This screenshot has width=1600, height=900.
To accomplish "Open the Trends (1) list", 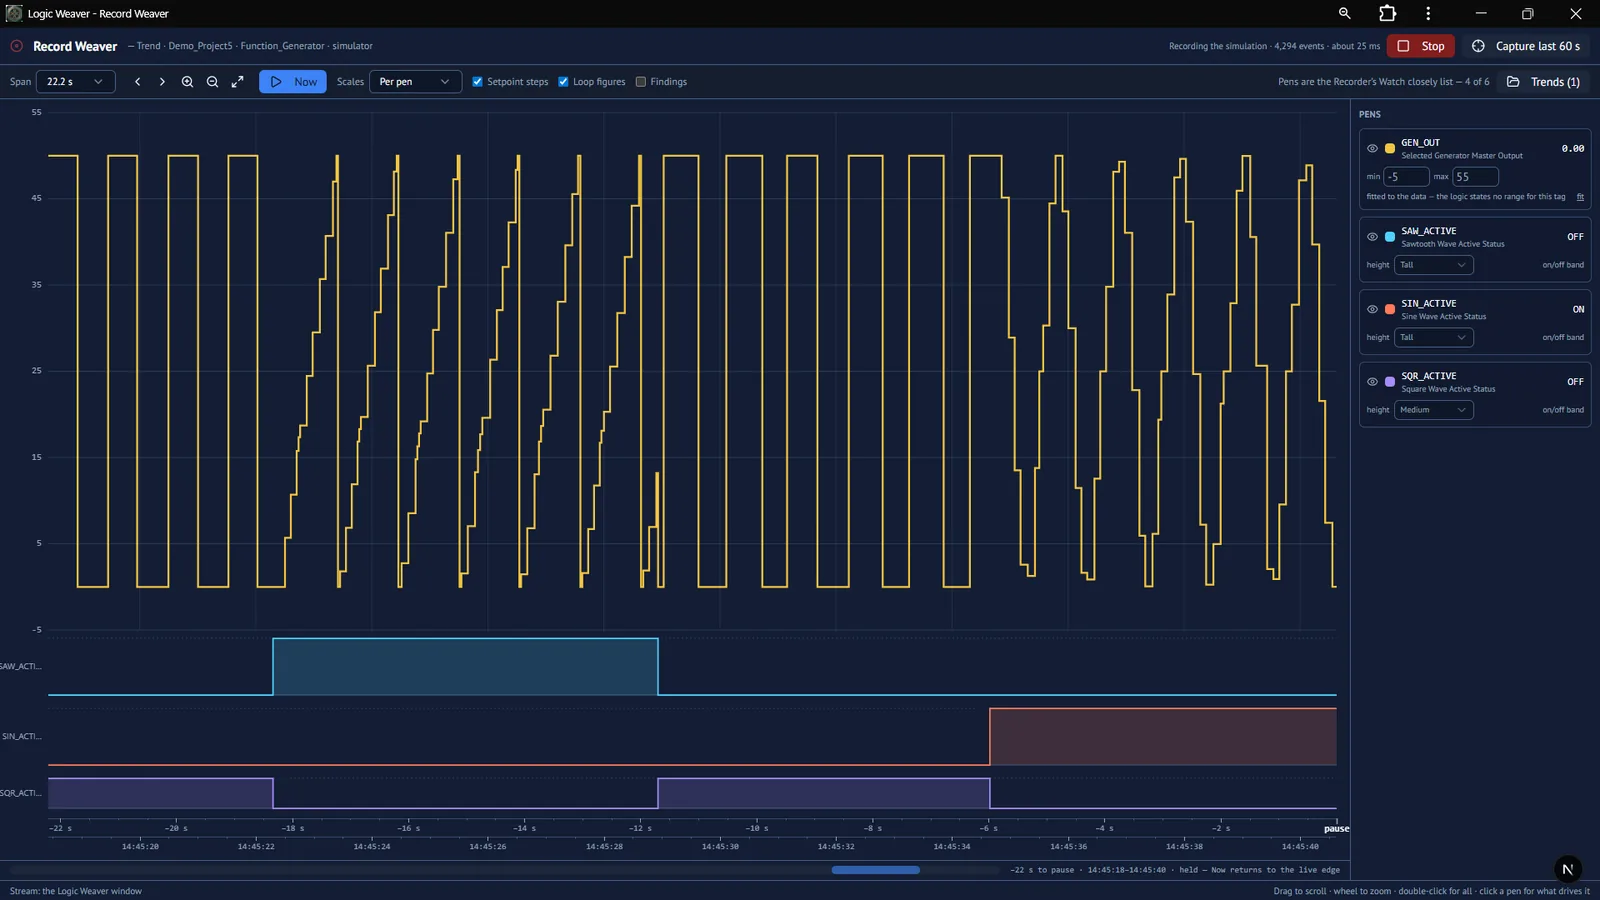I will (1544, 82).
